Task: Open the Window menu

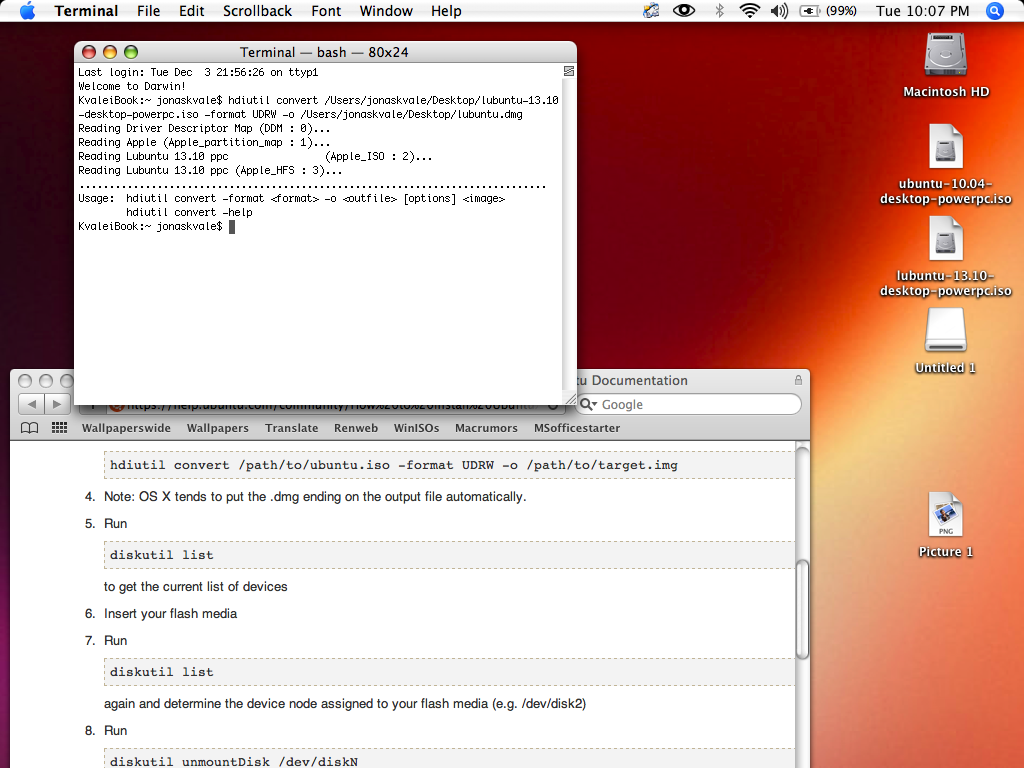Action: tap(386, 11)
